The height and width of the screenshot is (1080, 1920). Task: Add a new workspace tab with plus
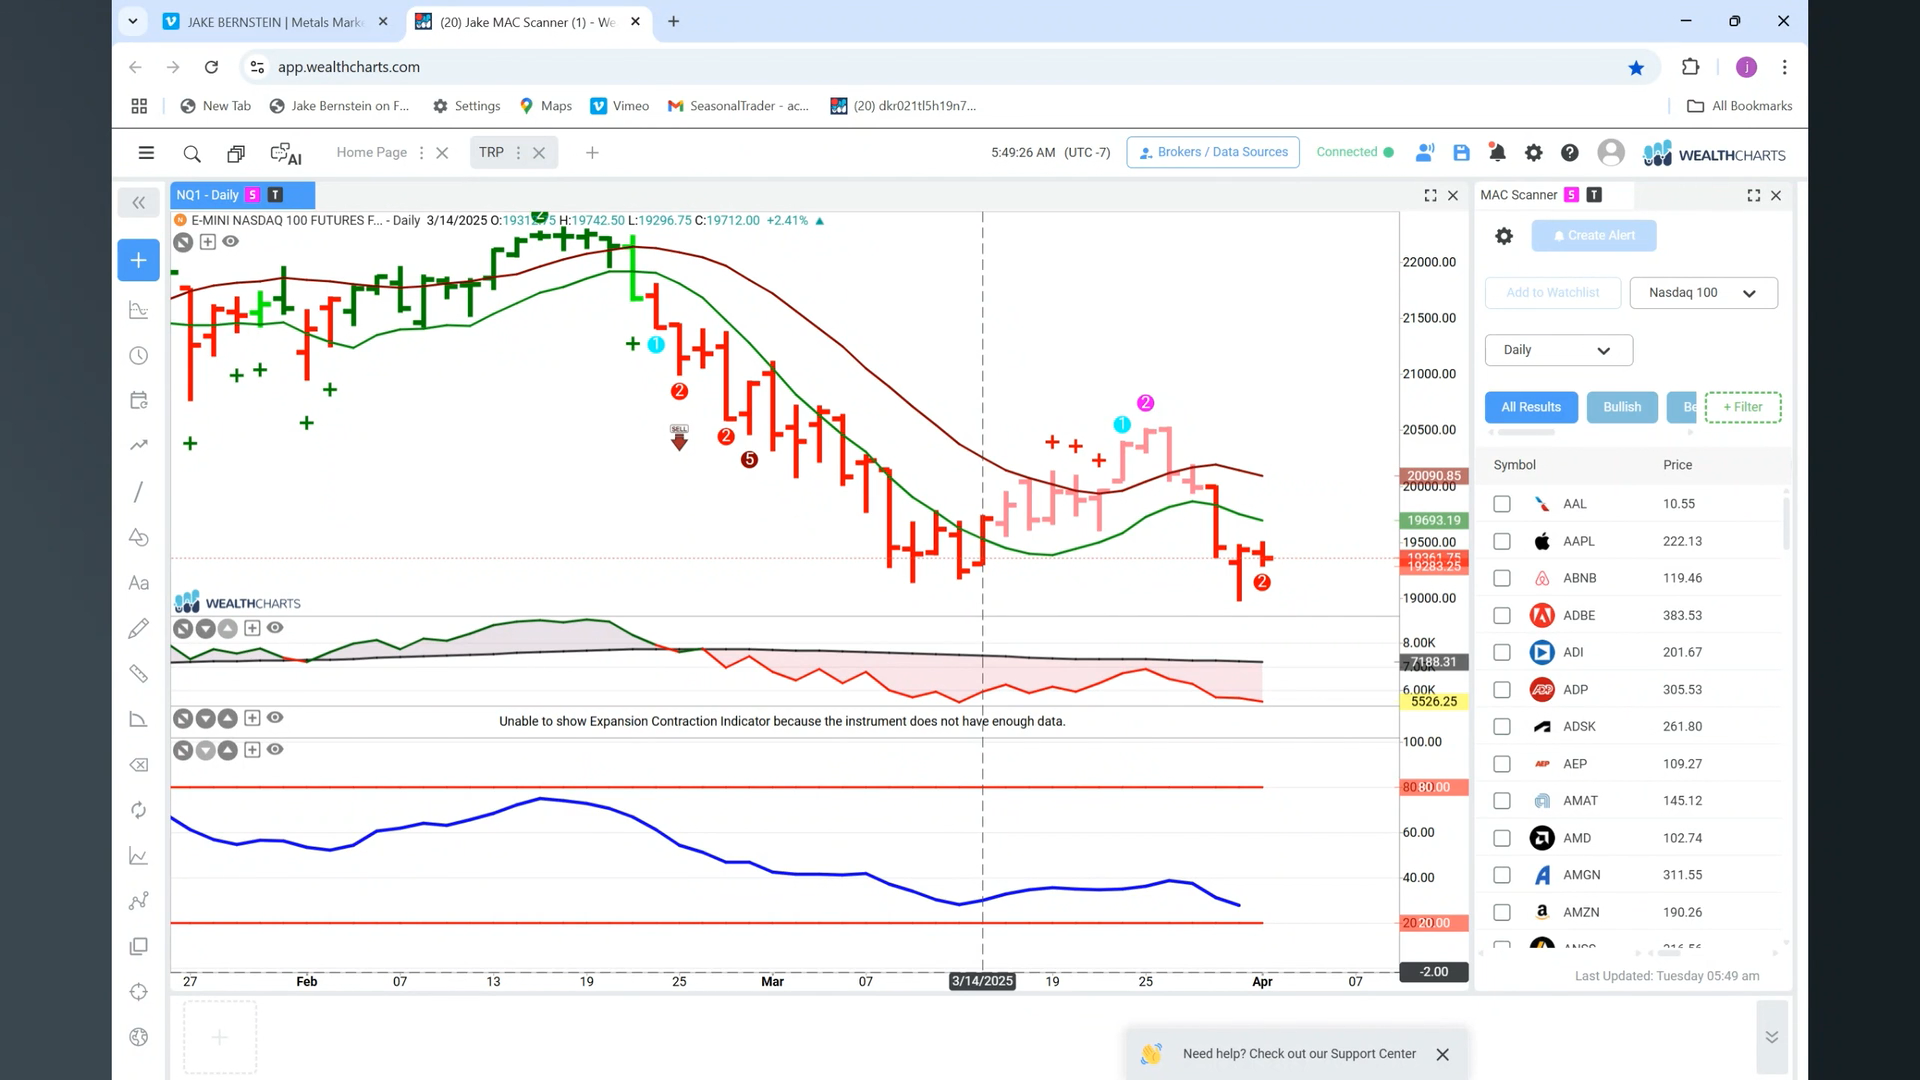pyautogui.click(x=592, y=153)
